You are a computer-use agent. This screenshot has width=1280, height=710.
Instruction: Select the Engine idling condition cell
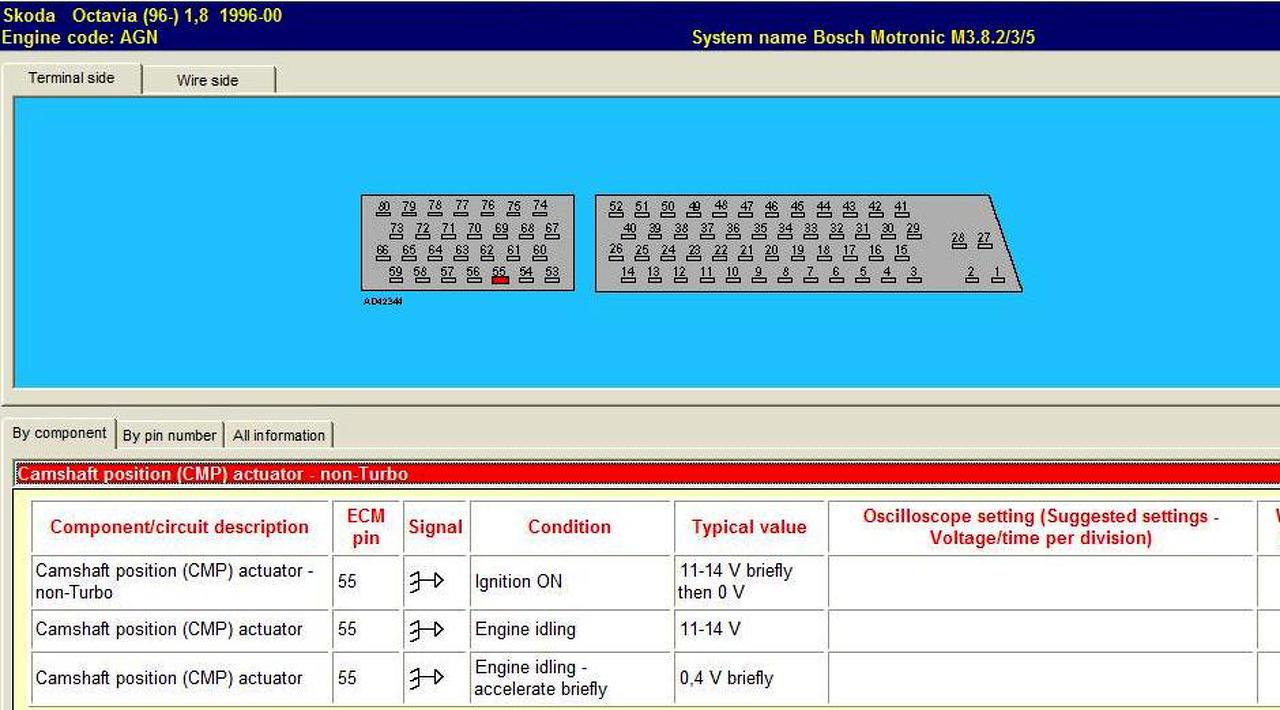(x=571, y=630)
